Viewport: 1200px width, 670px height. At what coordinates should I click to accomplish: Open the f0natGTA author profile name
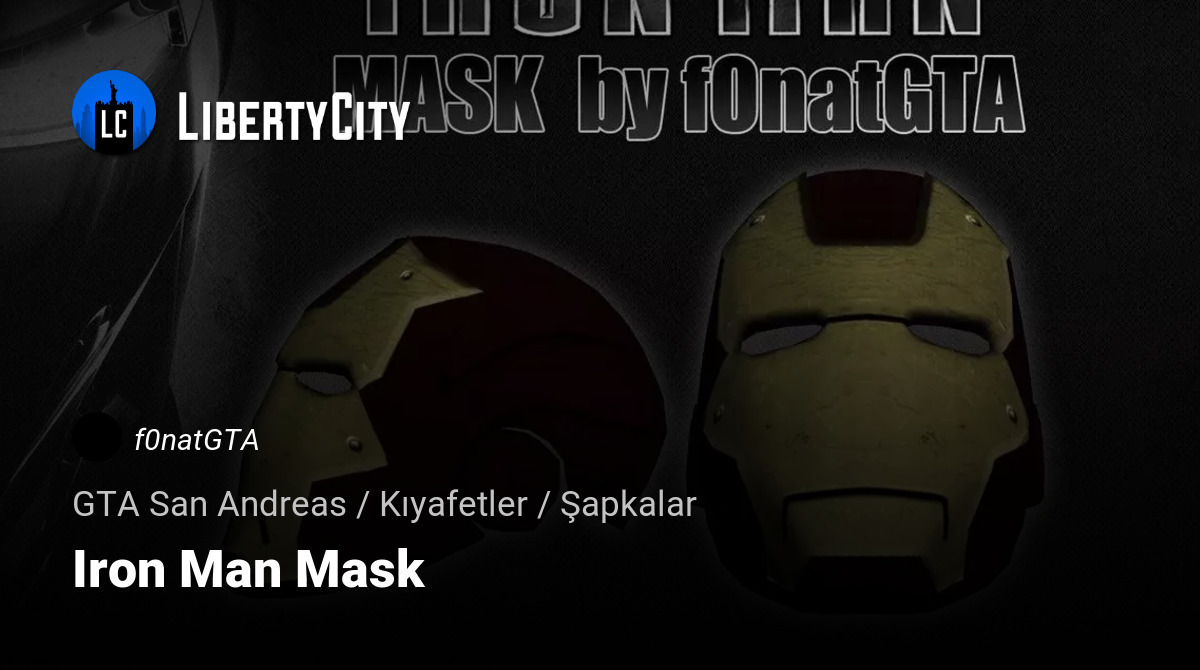point(197,439)
